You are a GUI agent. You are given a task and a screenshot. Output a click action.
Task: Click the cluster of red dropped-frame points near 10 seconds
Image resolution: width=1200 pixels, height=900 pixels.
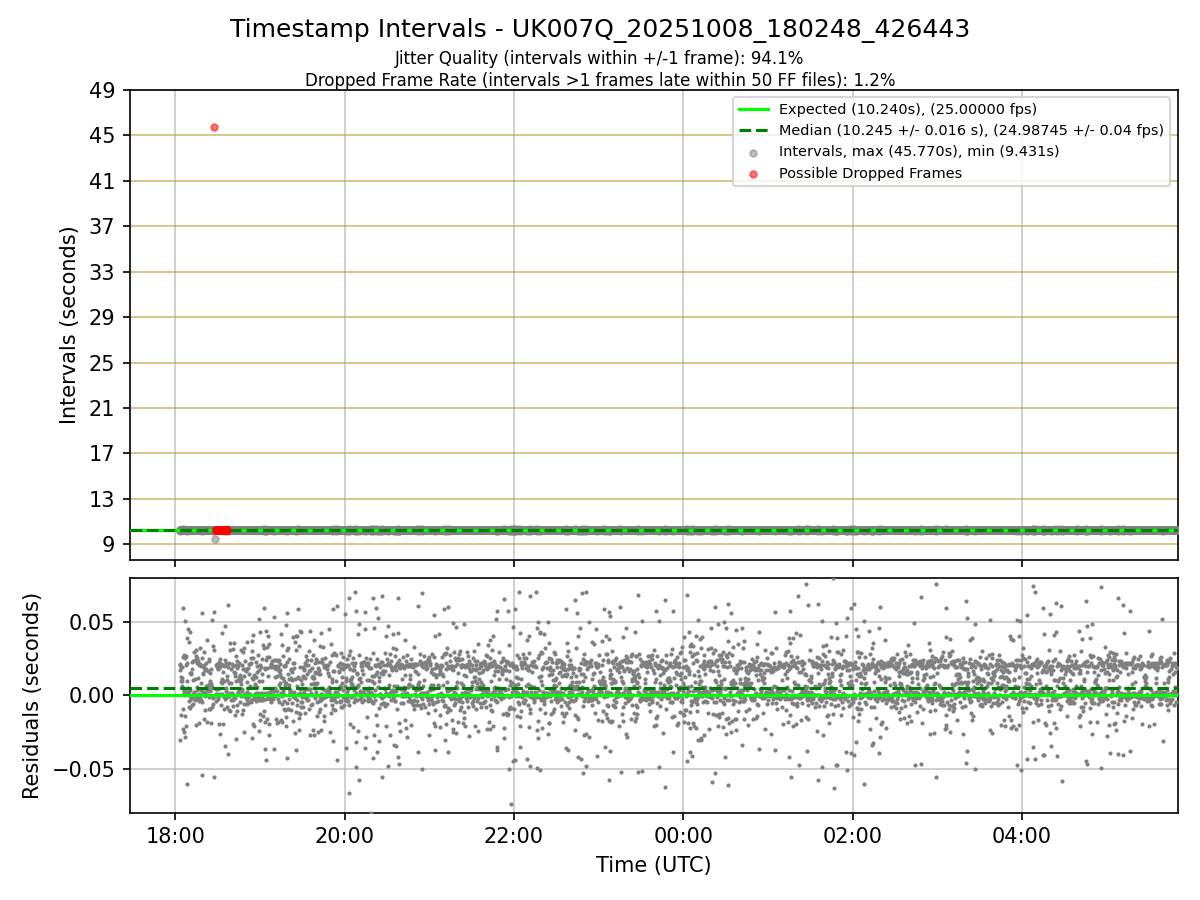[222, 530]
